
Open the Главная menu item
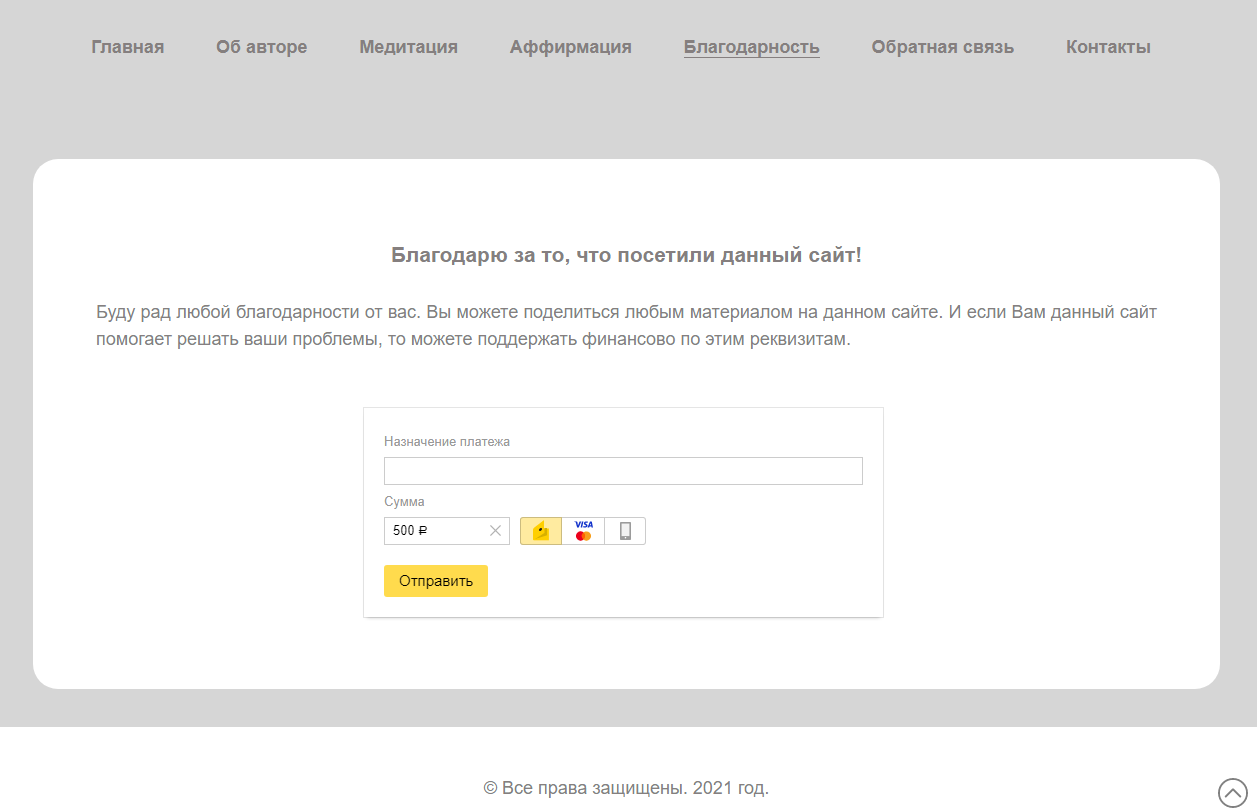[128, 47]
